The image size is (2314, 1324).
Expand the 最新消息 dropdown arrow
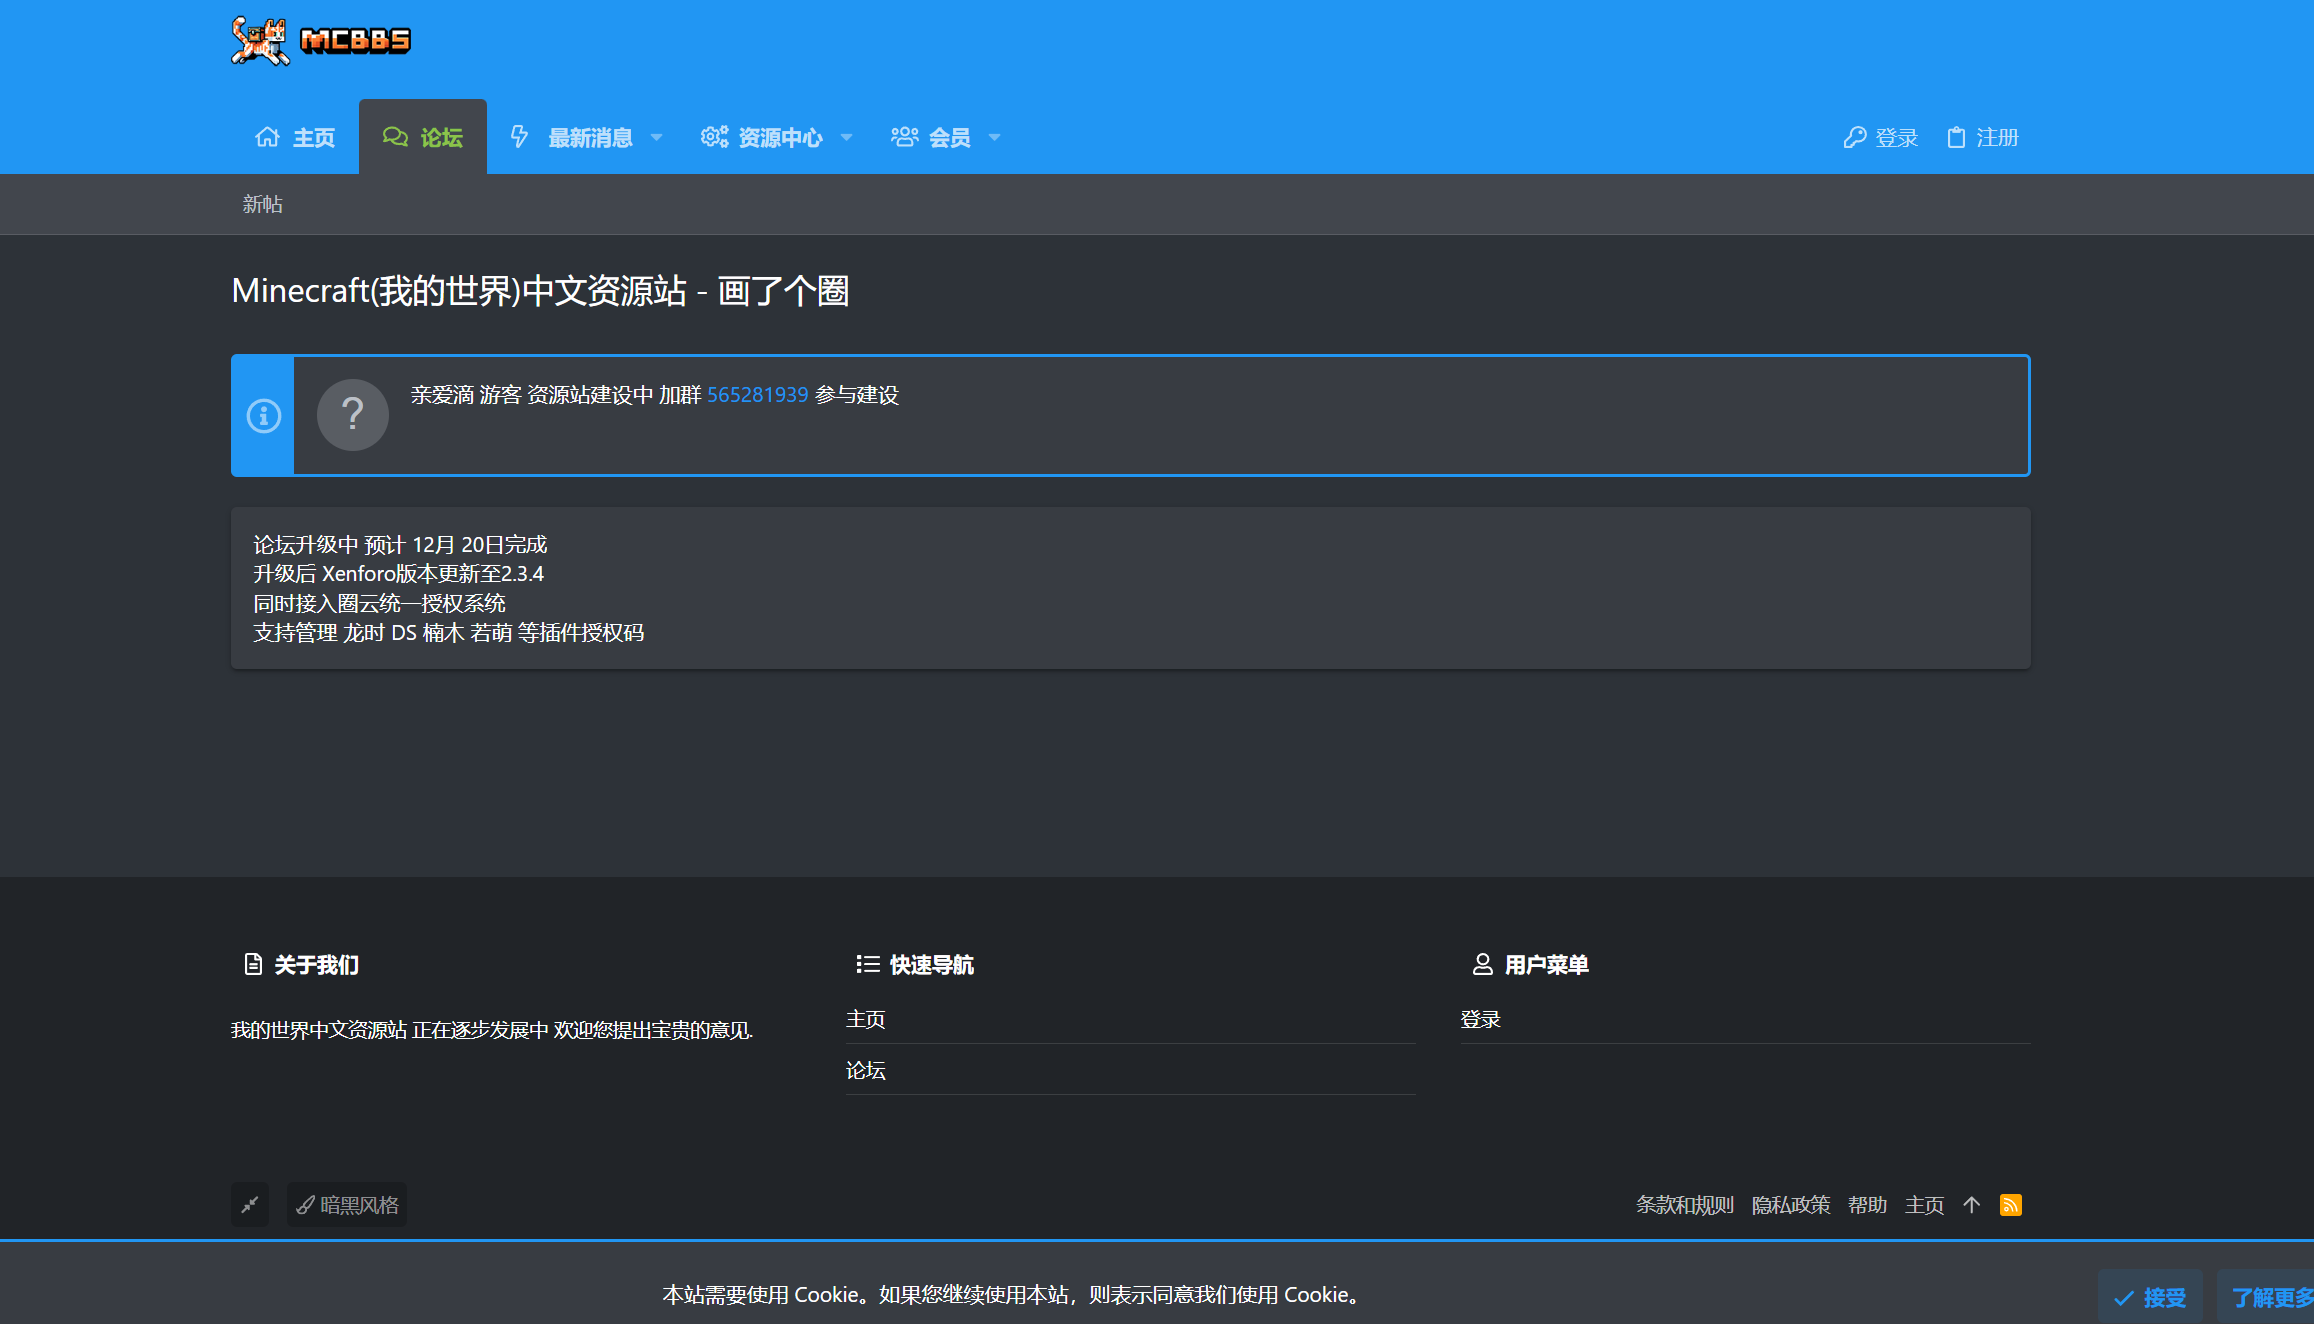pos(657,137)
